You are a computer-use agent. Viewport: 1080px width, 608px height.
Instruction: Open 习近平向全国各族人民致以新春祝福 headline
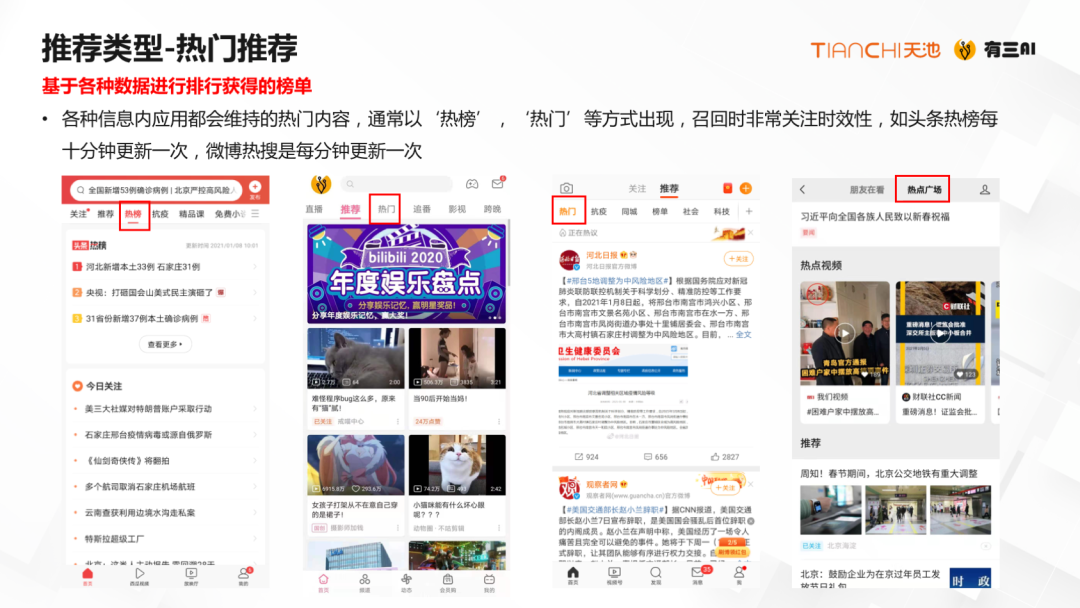875,216
